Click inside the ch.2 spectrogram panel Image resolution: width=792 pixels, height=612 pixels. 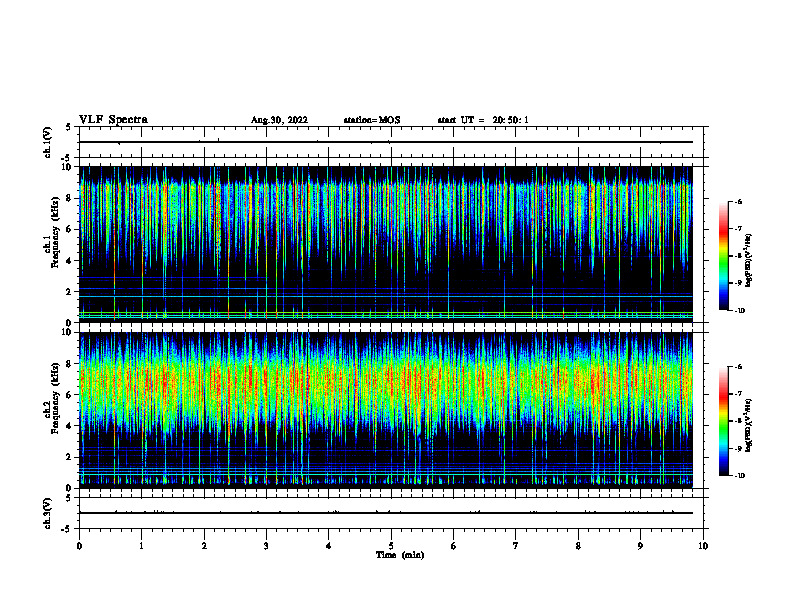pos(386,410)
